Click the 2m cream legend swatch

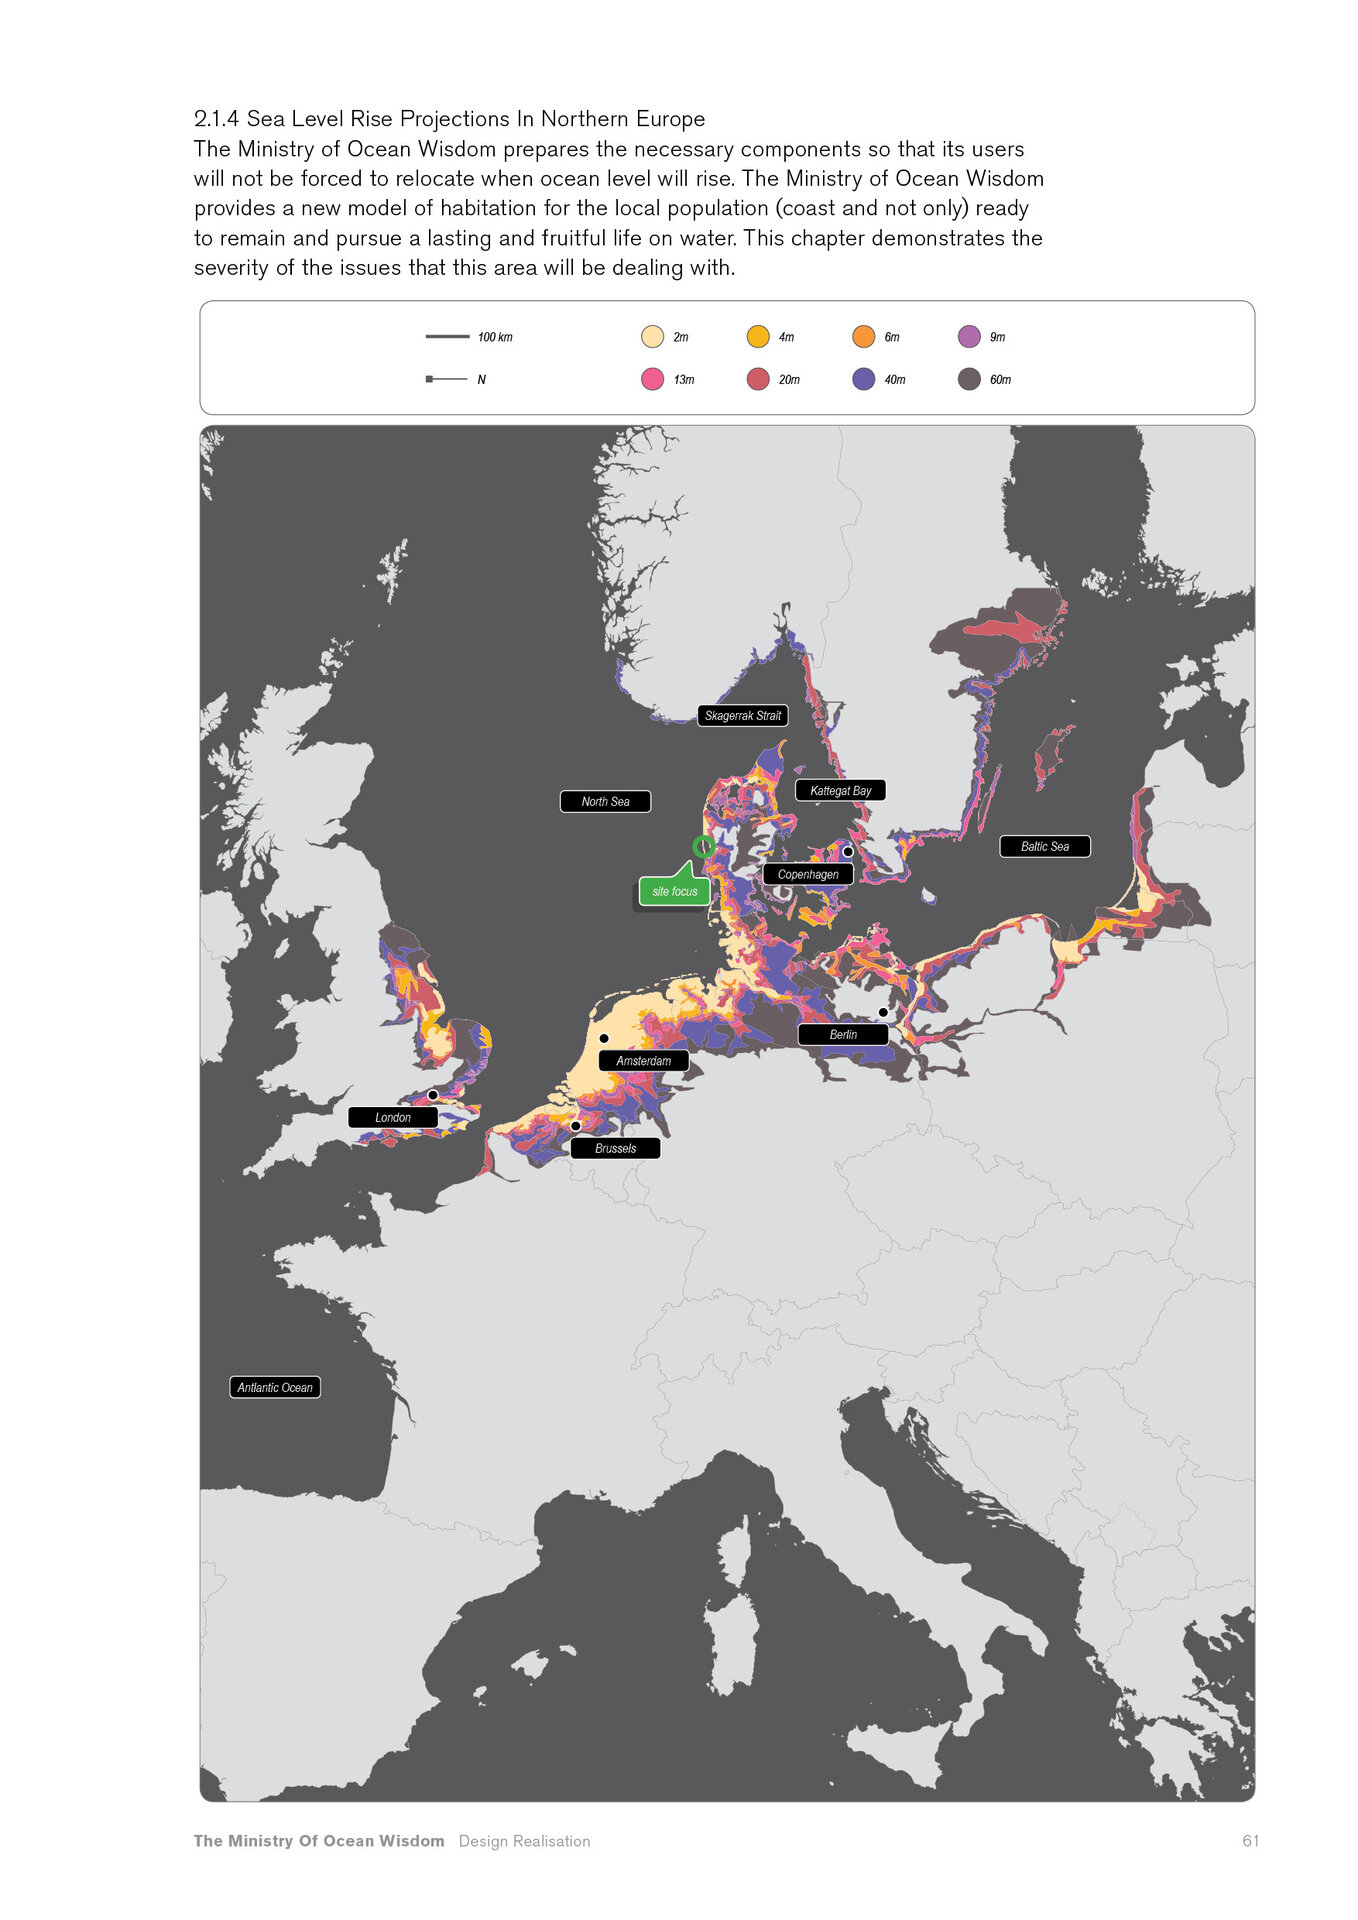tap(652, 337)
